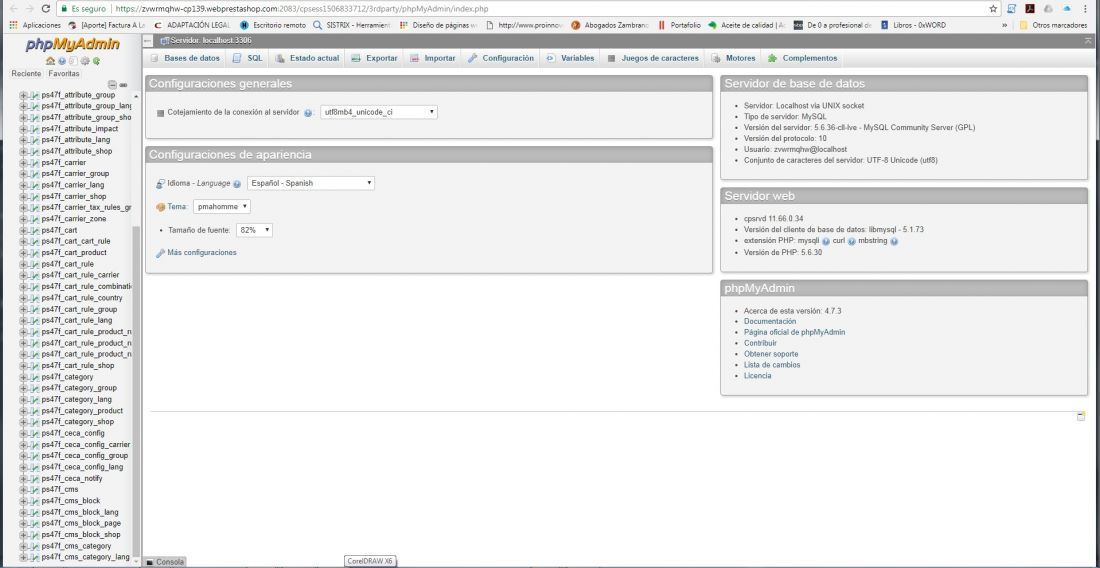Open the Configuración tab

point(501,58)
